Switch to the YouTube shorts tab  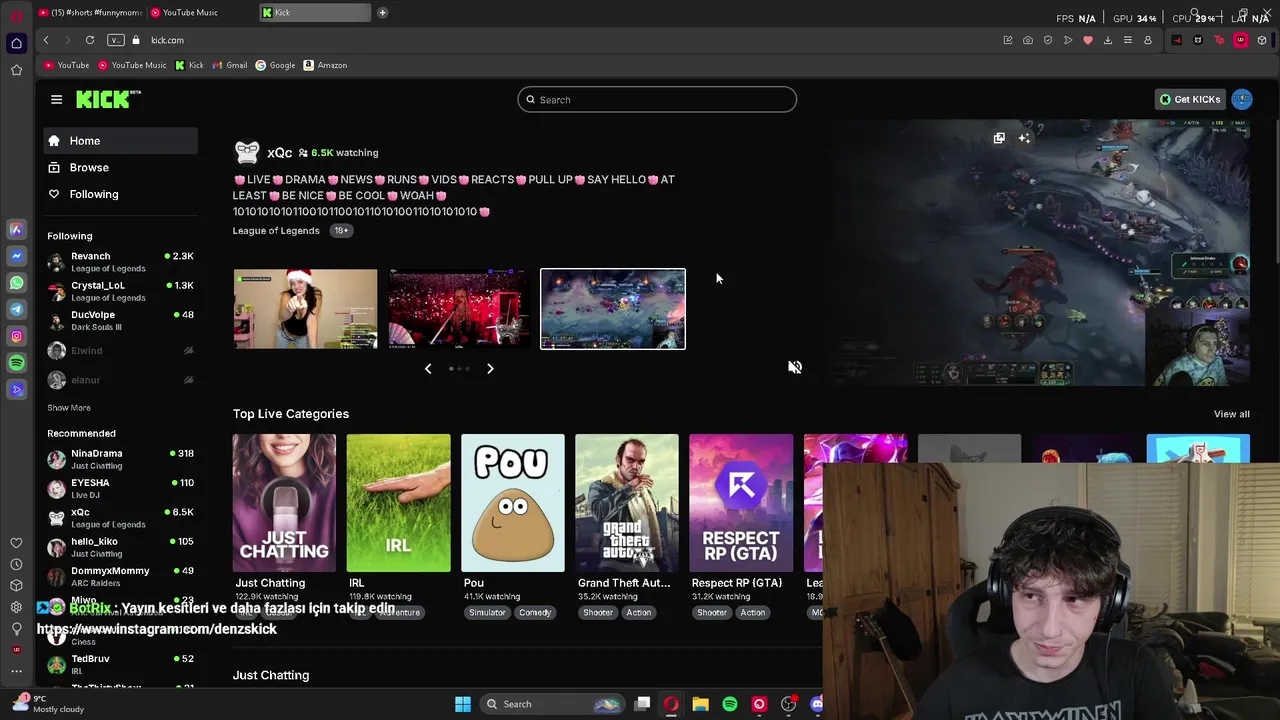[x=90, y=13]
